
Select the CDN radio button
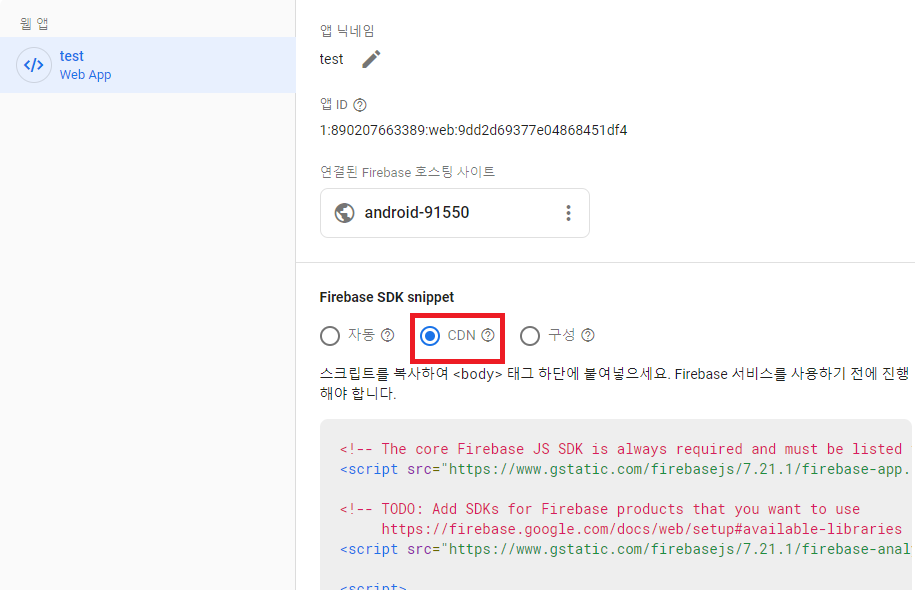[x=430, y=336]
